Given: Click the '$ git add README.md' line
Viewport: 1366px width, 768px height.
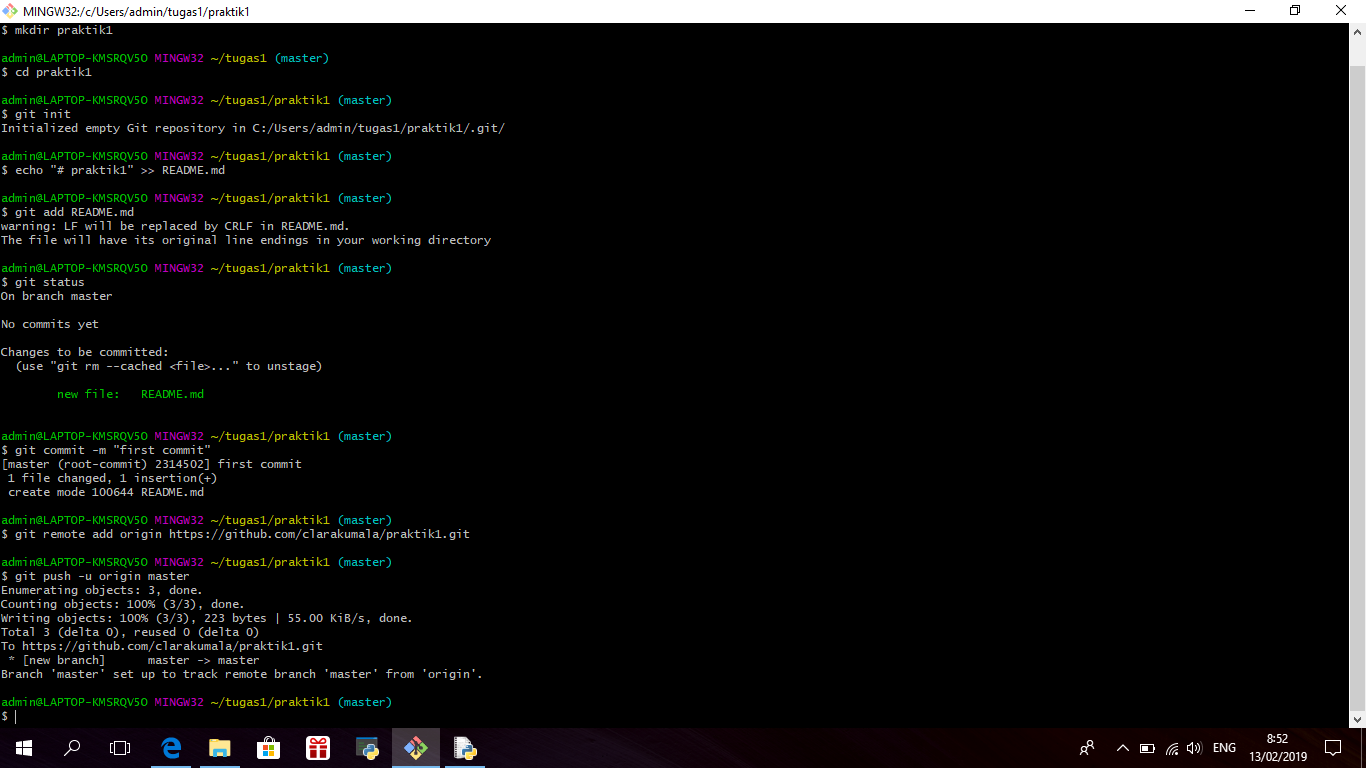Looking at the screenshot, I should point(67,212).
